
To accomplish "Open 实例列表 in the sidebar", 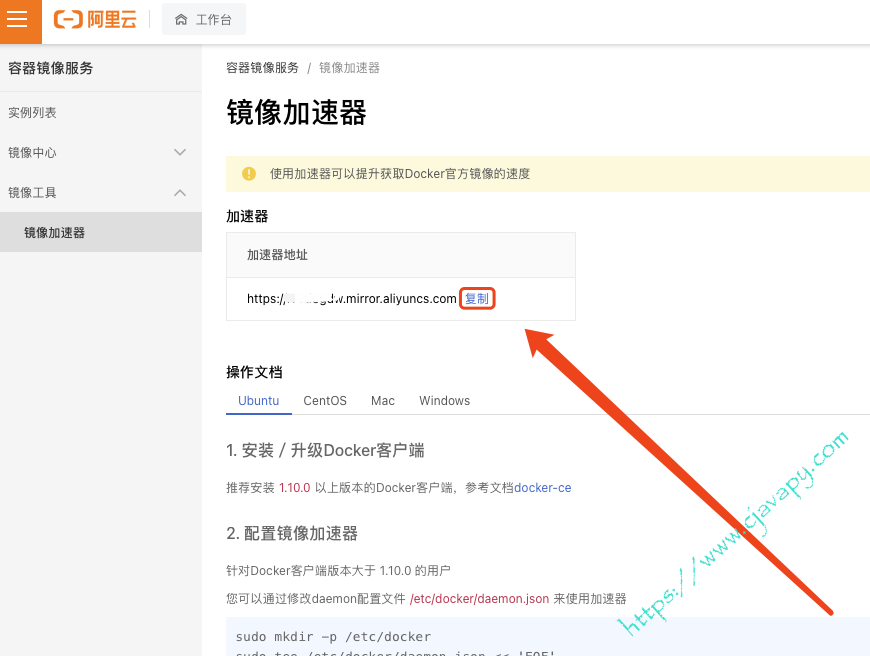I will pyautogui.click(x=32, y=113).
